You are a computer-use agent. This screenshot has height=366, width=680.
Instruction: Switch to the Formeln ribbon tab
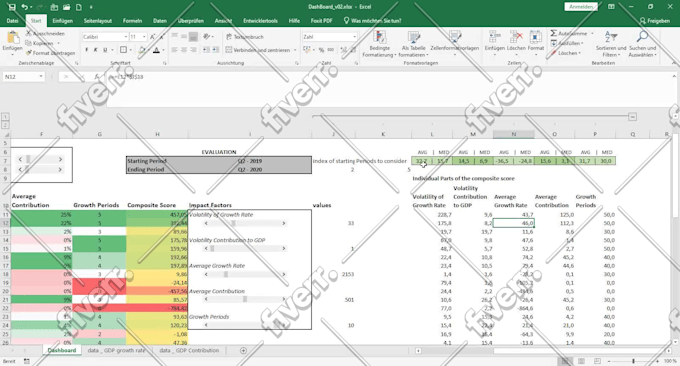point(132,20)
